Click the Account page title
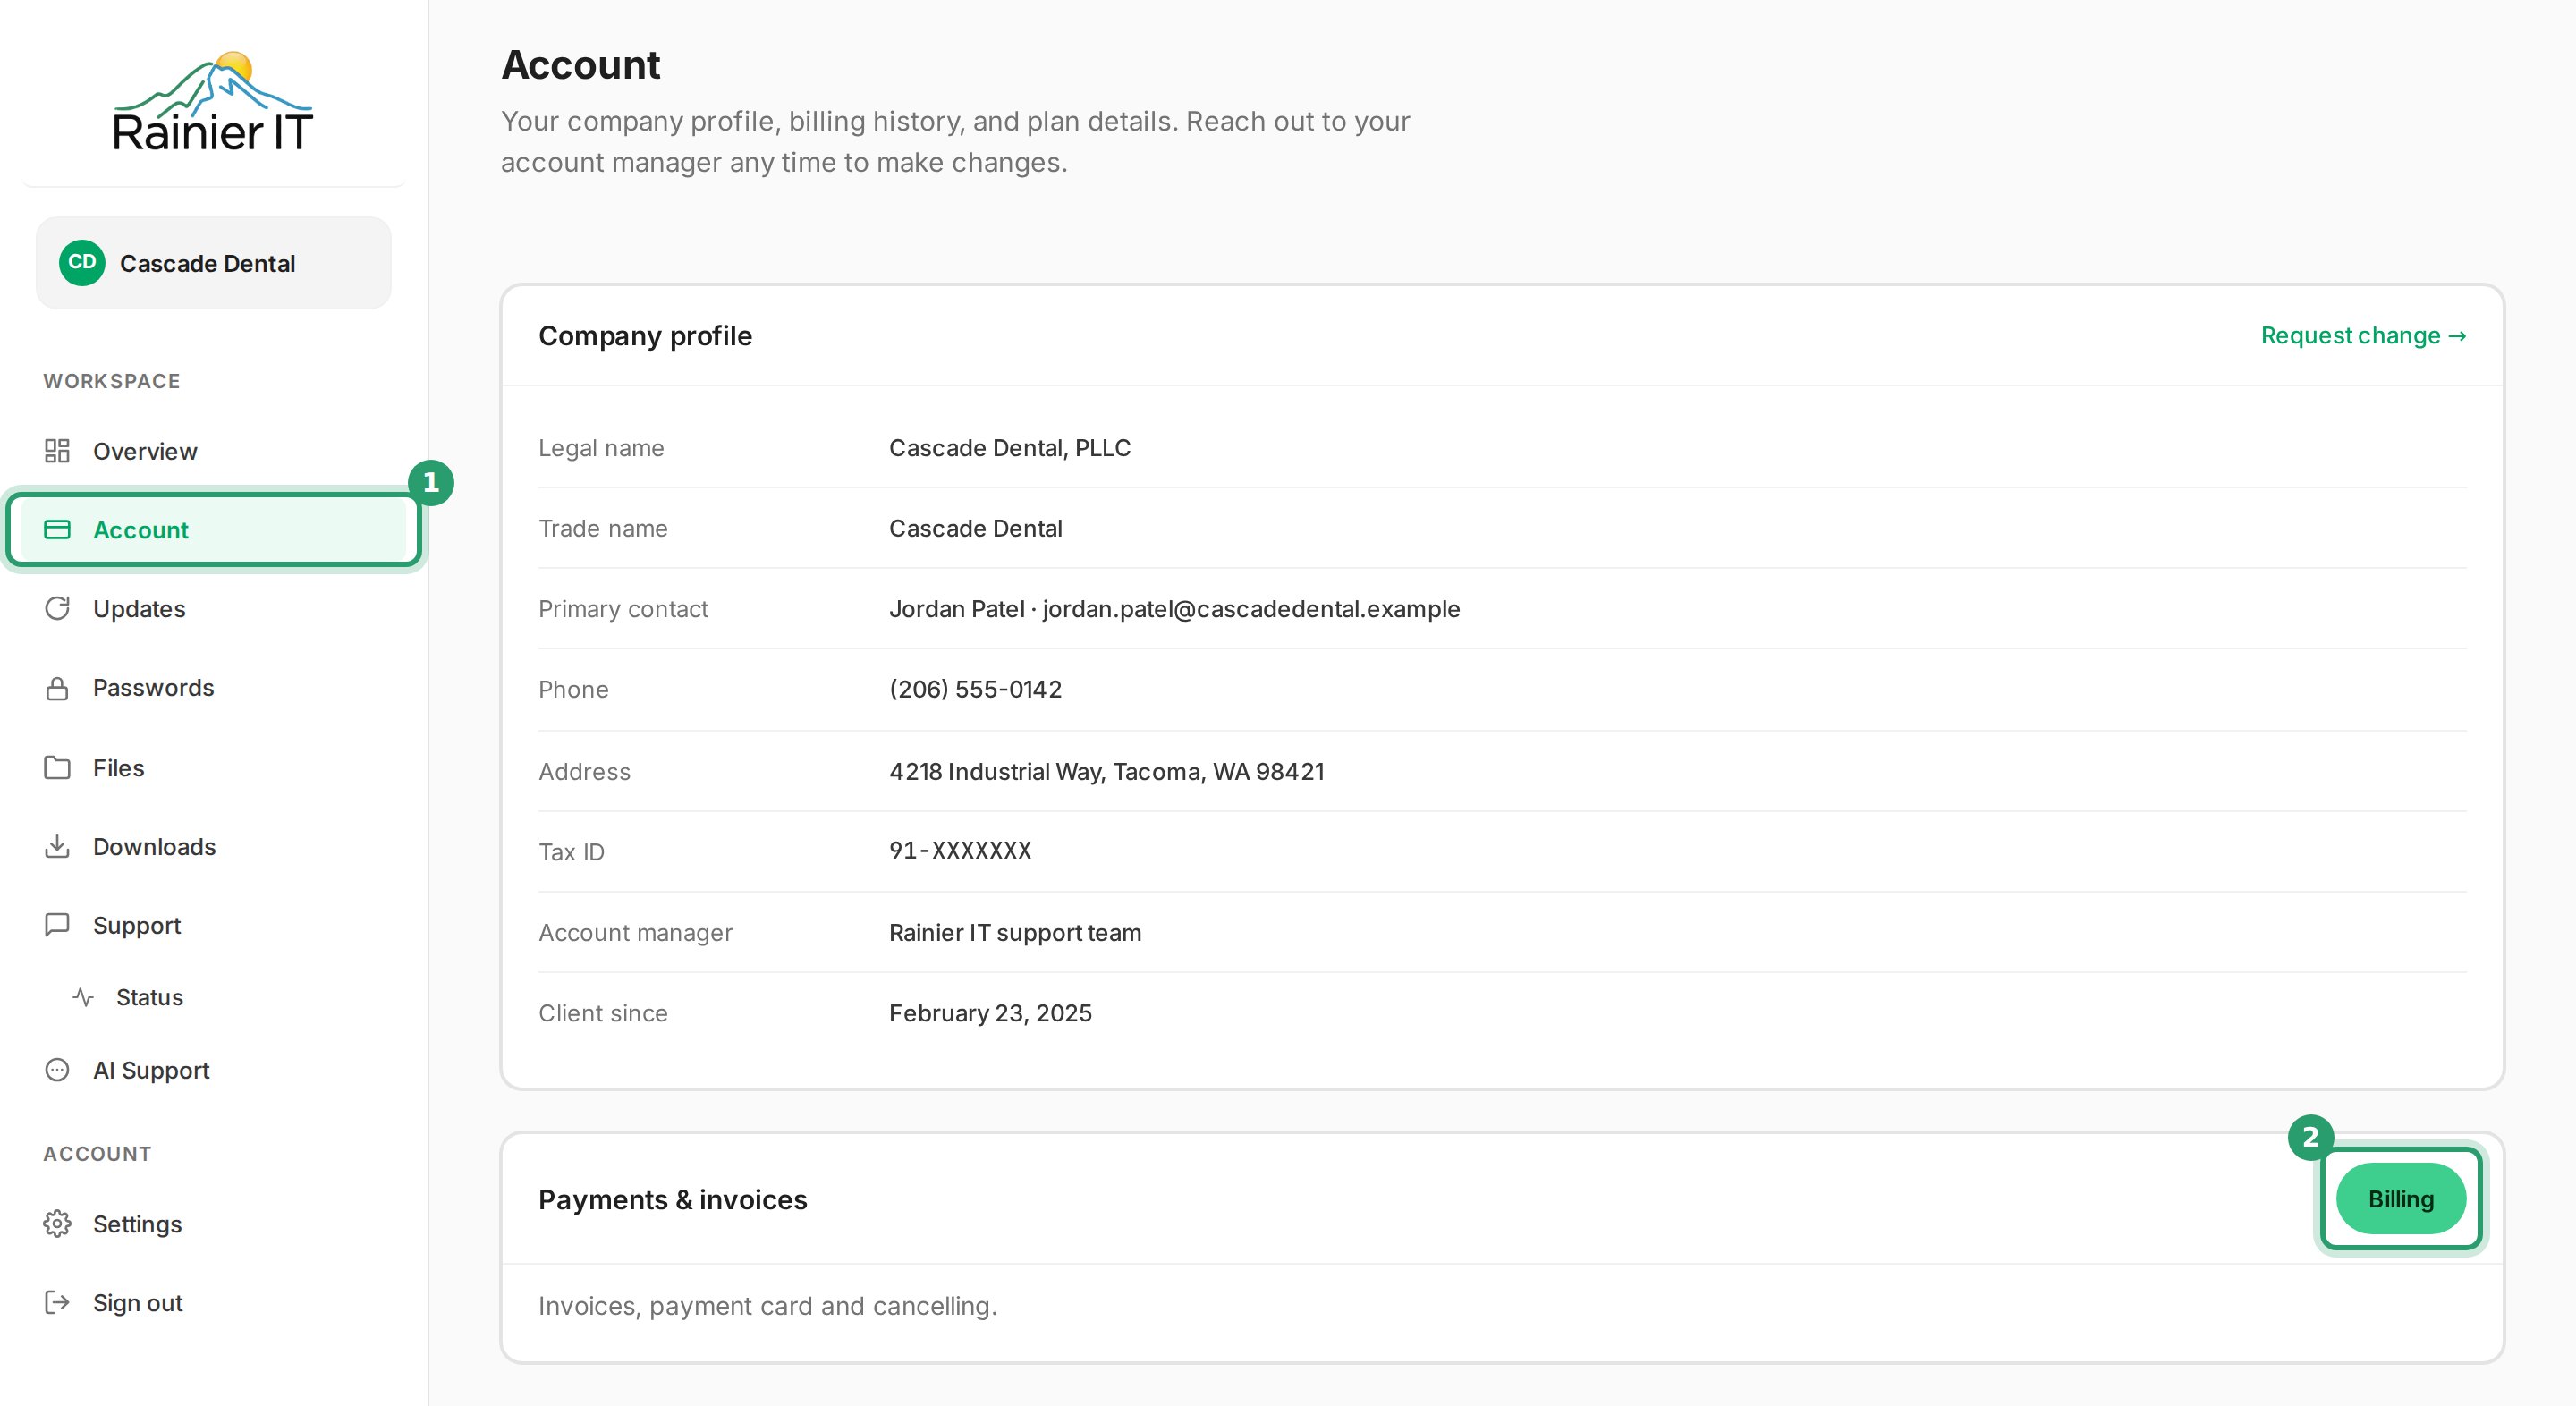2576x1406 pixels. 580,64
